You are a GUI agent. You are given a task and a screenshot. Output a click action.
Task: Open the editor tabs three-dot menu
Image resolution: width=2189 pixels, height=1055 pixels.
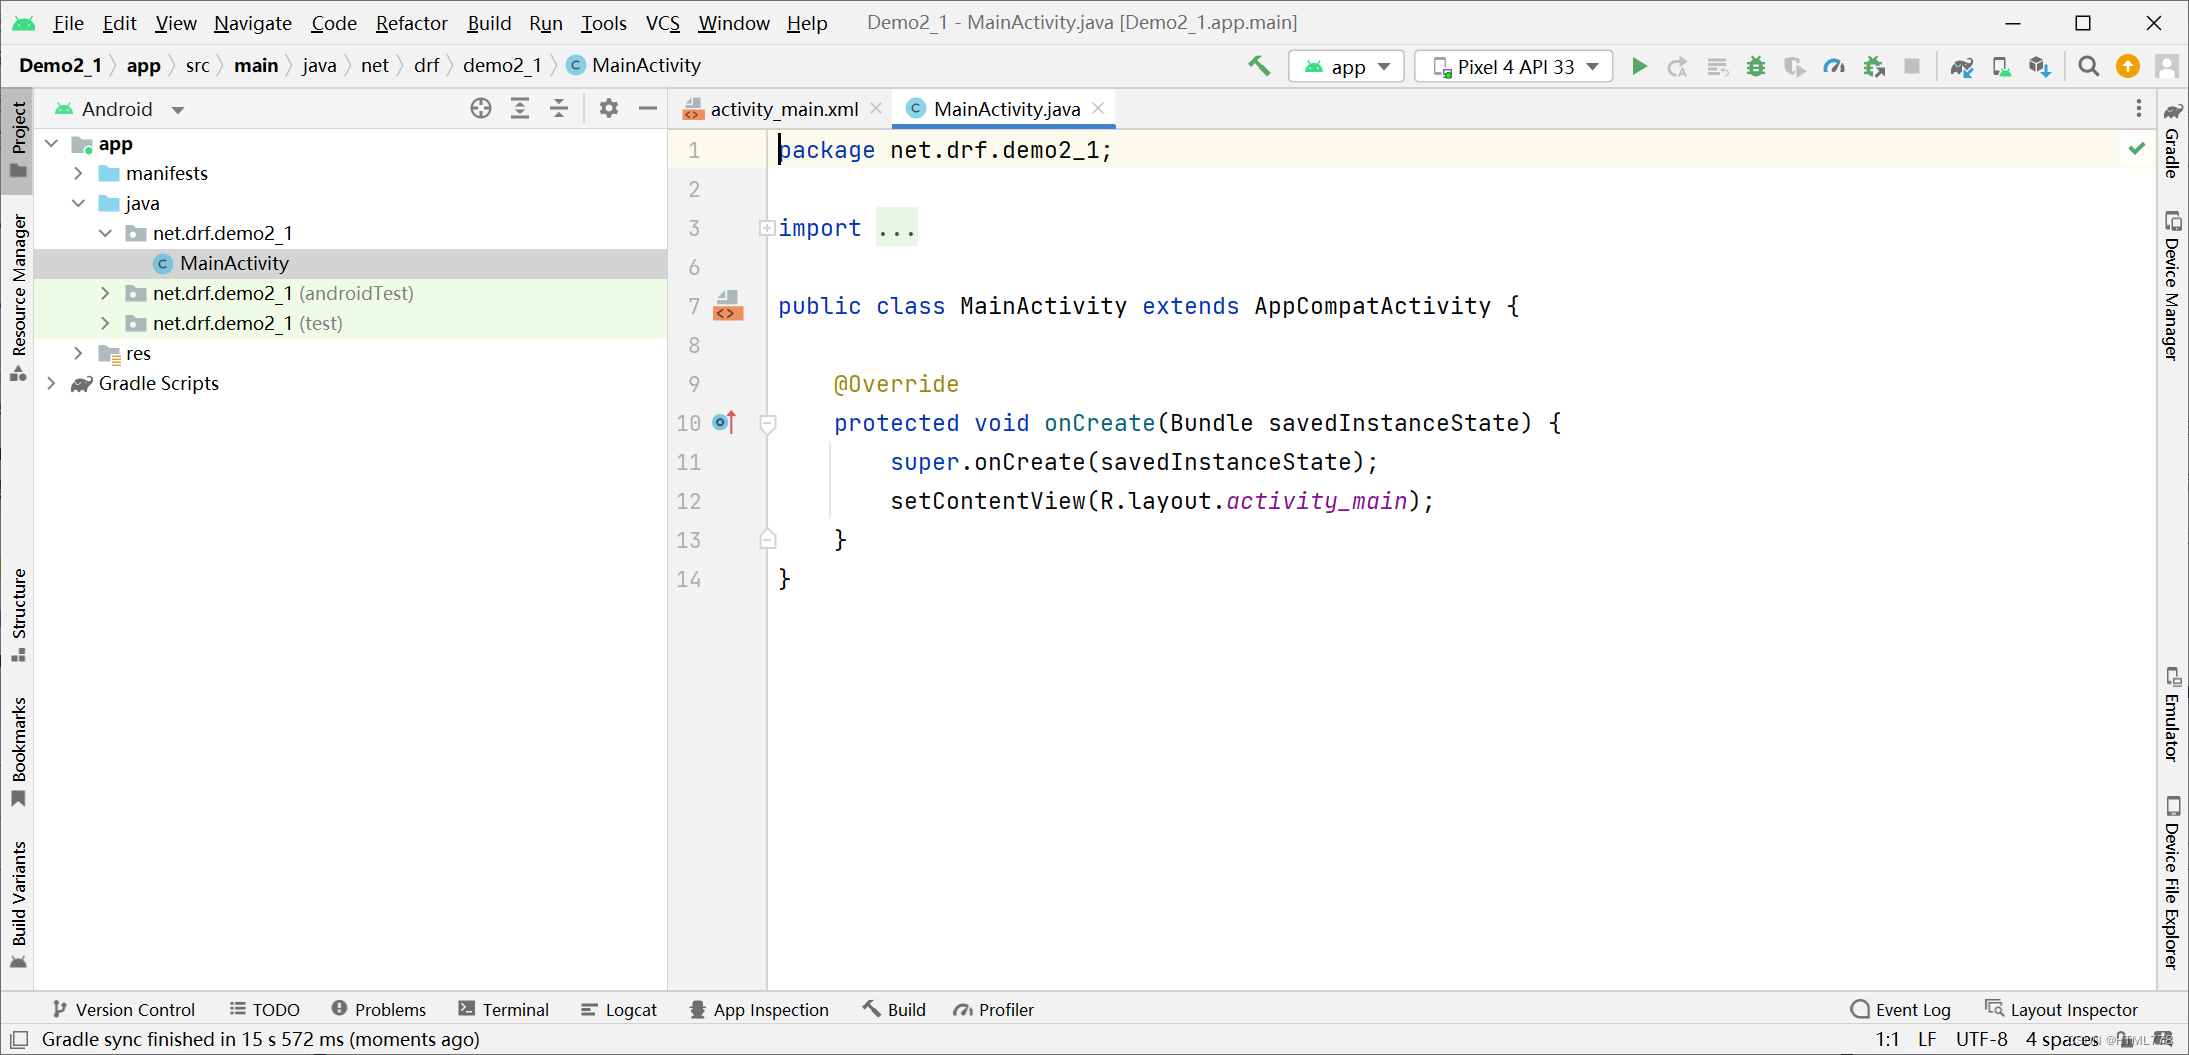(x=2139, y=108)
